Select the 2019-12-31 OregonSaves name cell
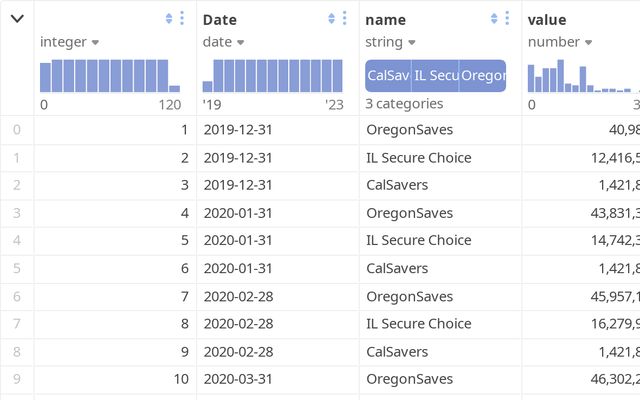The height and width of the screenshot is (400, 640). coord(410,130)
